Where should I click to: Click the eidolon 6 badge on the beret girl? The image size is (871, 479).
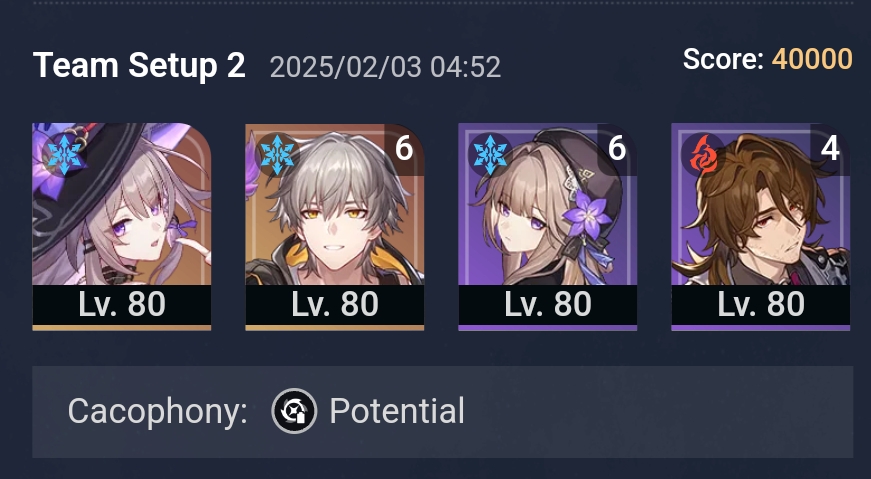coord(617,149)
